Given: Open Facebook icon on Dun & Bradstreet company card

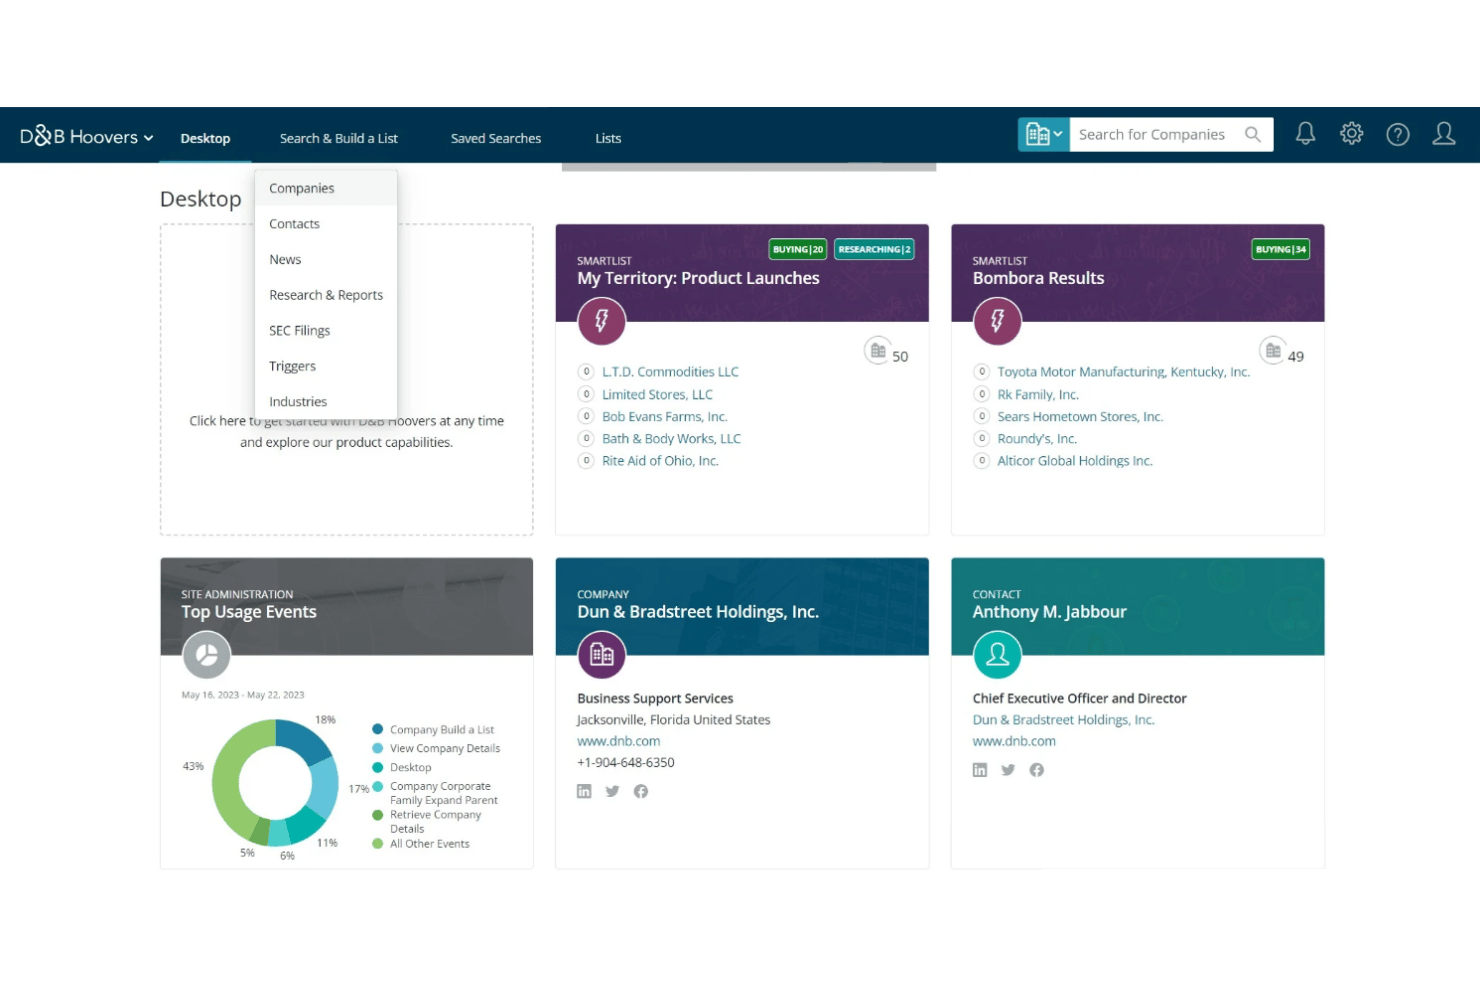Looking at the screenshot, I should pos(641,791).
